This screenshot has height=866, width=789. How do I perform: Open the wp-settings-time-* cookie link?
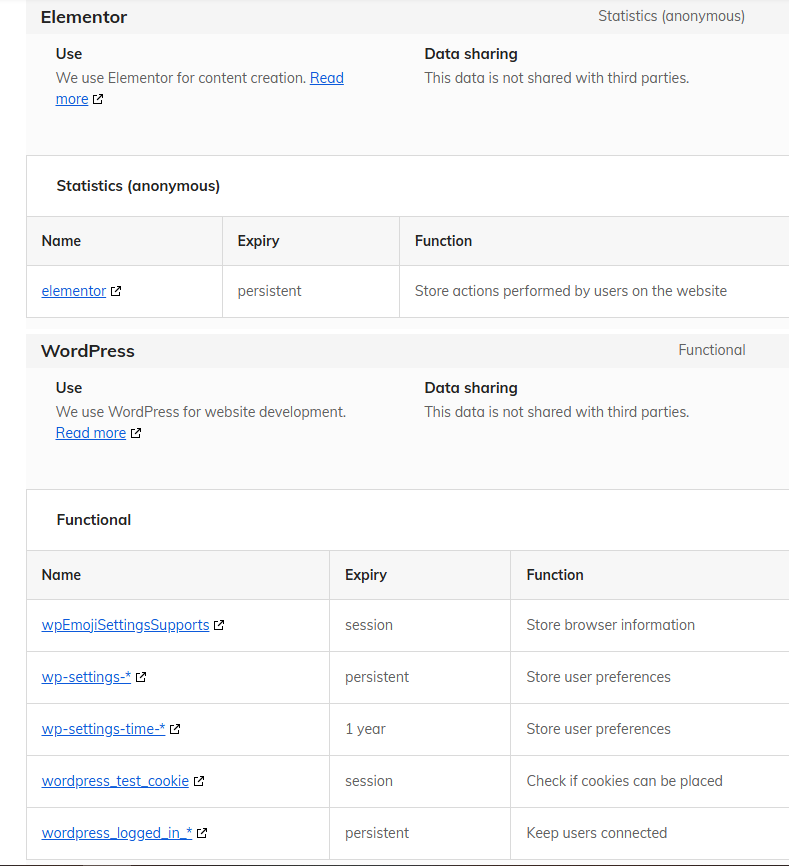click(x=103, y=729)
